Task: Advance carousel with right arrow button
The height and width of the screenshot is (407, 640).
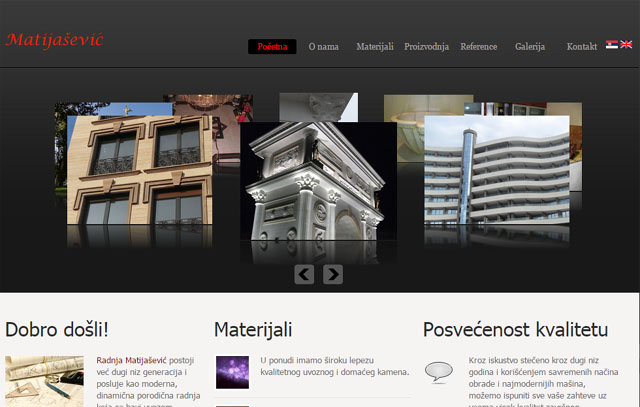Action: coord(333,274)
